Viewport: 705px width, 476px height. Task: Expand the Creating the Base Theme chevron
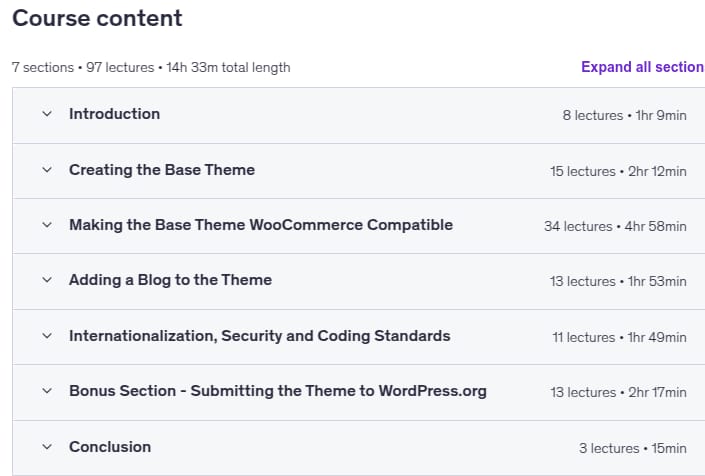click(x=47, y=170)
